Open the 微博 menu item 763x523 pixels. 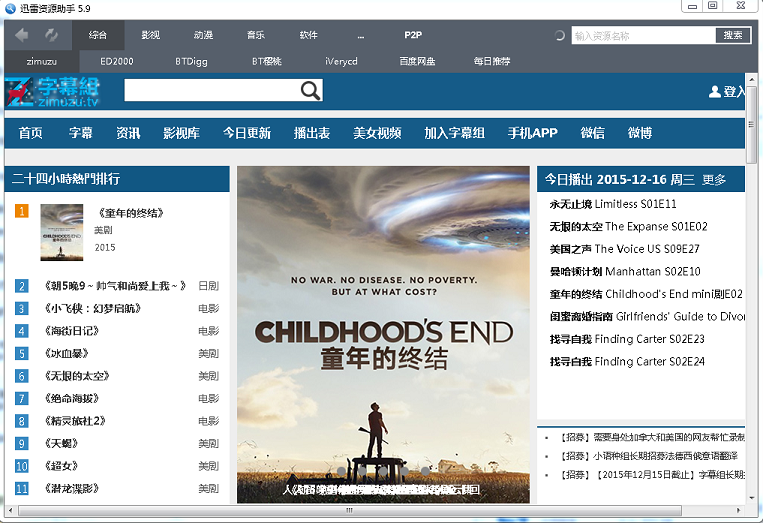click(x=639, y=133)
